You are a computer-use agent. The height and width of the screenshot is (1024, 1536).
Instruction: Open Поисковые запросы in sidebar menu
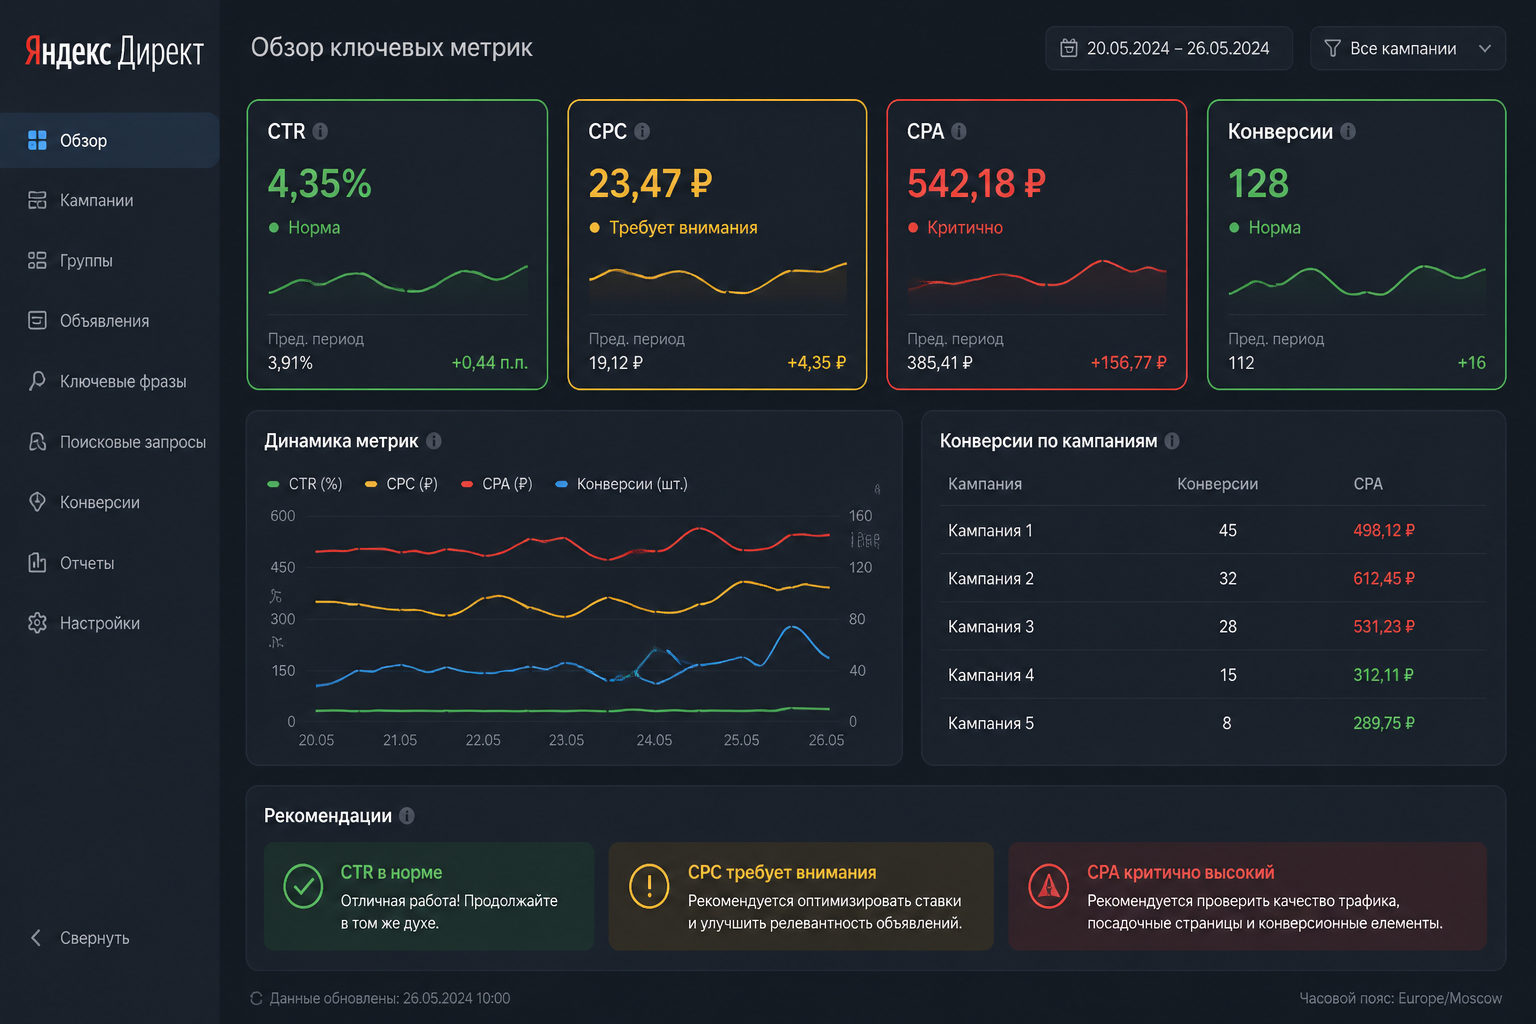110,441
